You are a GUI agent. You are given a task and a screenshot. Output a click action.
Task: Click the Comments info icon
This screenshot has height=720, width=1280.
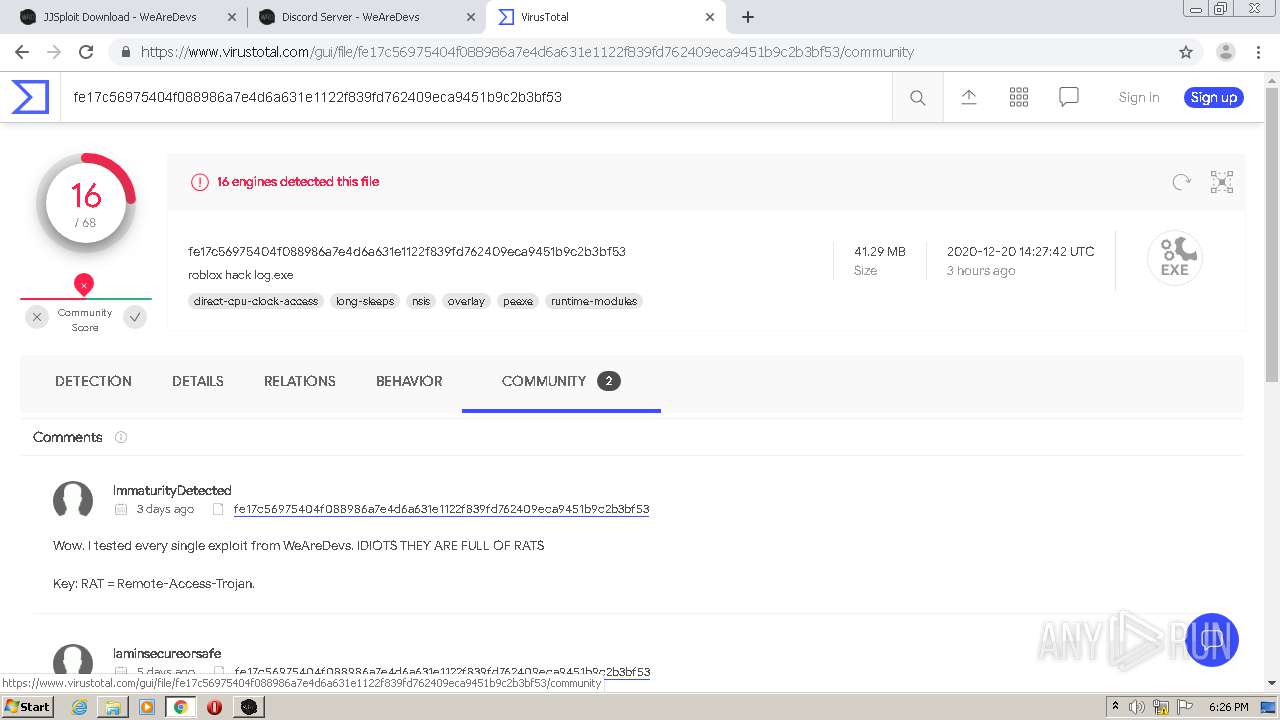121,437
